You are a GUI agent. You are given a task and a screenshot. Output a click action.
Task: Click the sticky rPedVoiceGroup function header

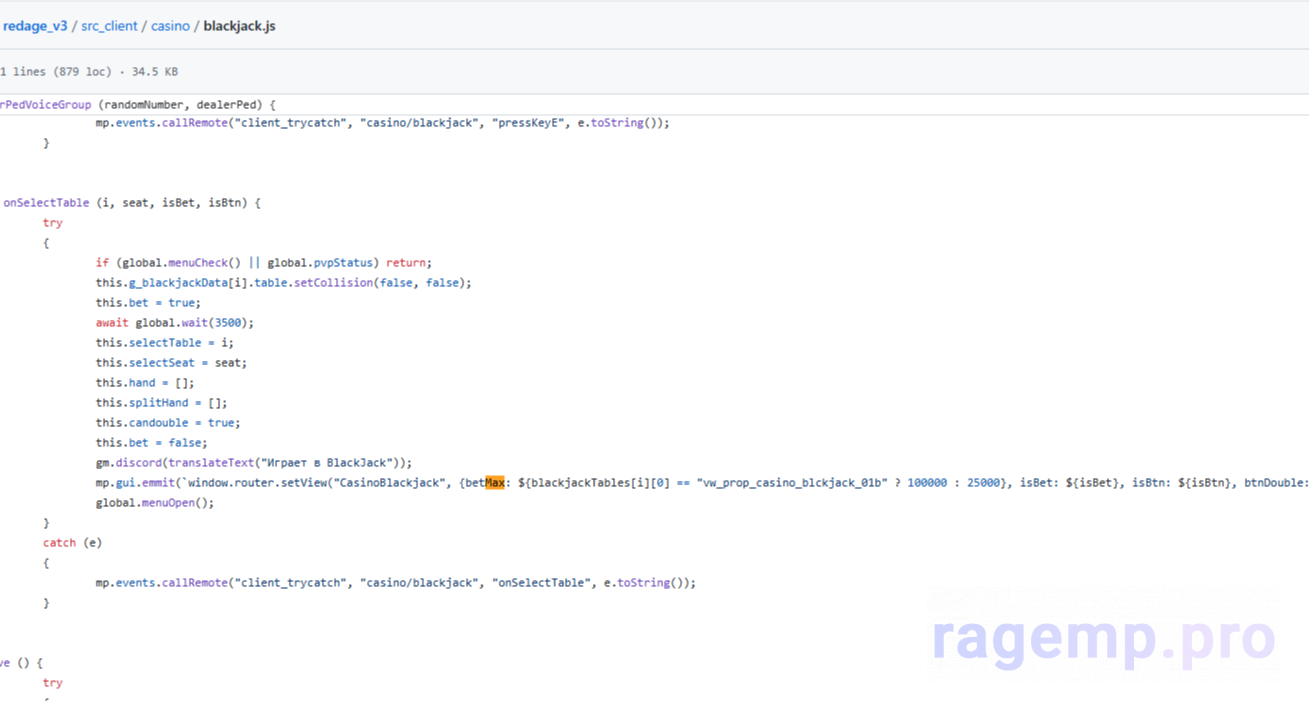pyautogui.click(x=46, y=104)
